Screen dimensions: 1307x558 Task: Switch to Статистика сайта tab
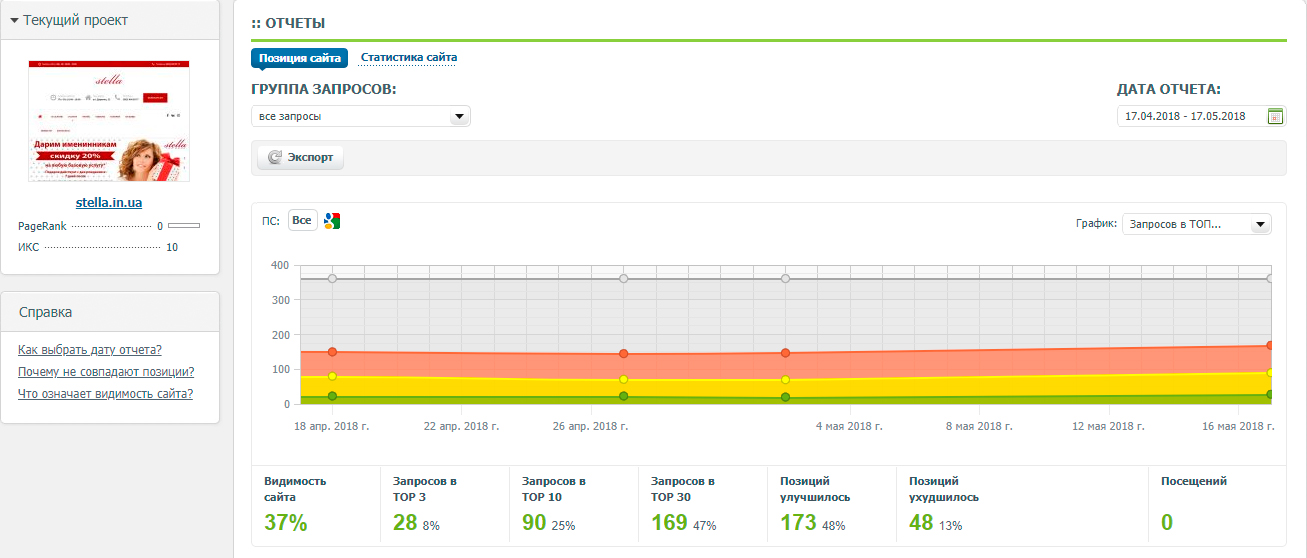coord(409,58)
